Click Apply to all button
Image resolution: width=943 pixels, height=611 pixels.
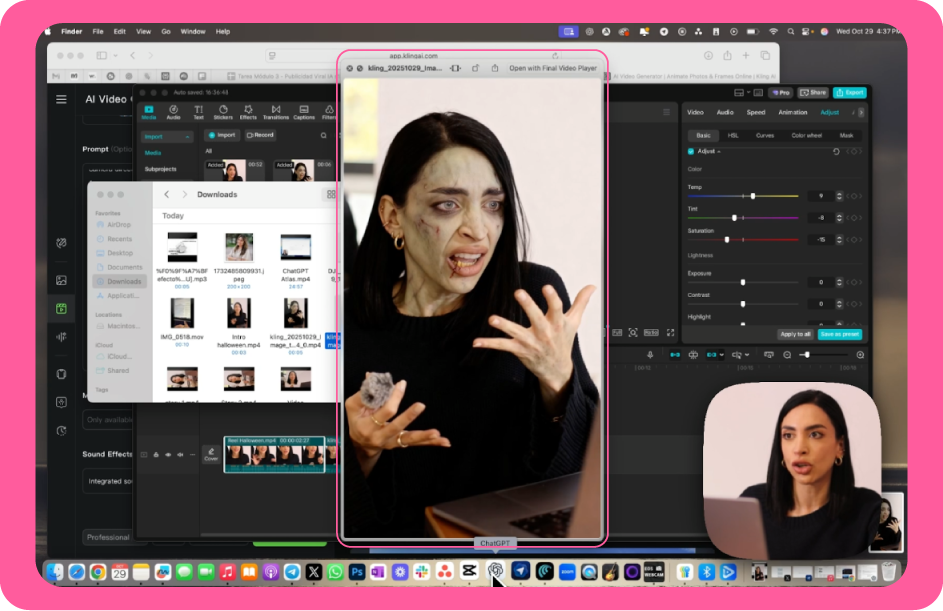pyautogui.click(x=795, y=334)
